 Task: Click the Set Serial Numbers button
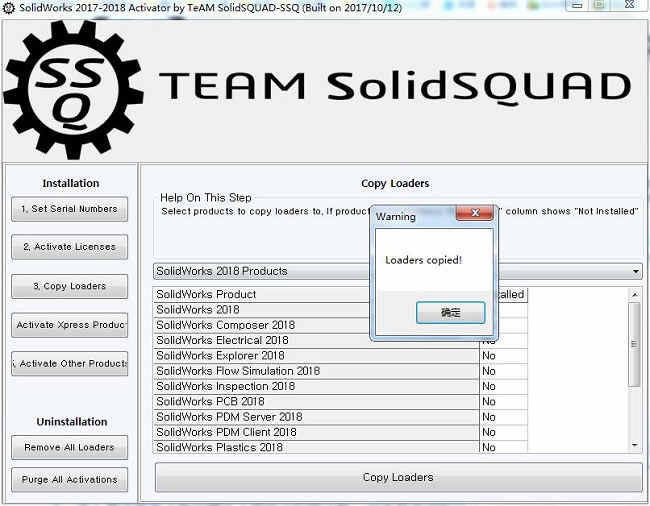pos(69,209)
